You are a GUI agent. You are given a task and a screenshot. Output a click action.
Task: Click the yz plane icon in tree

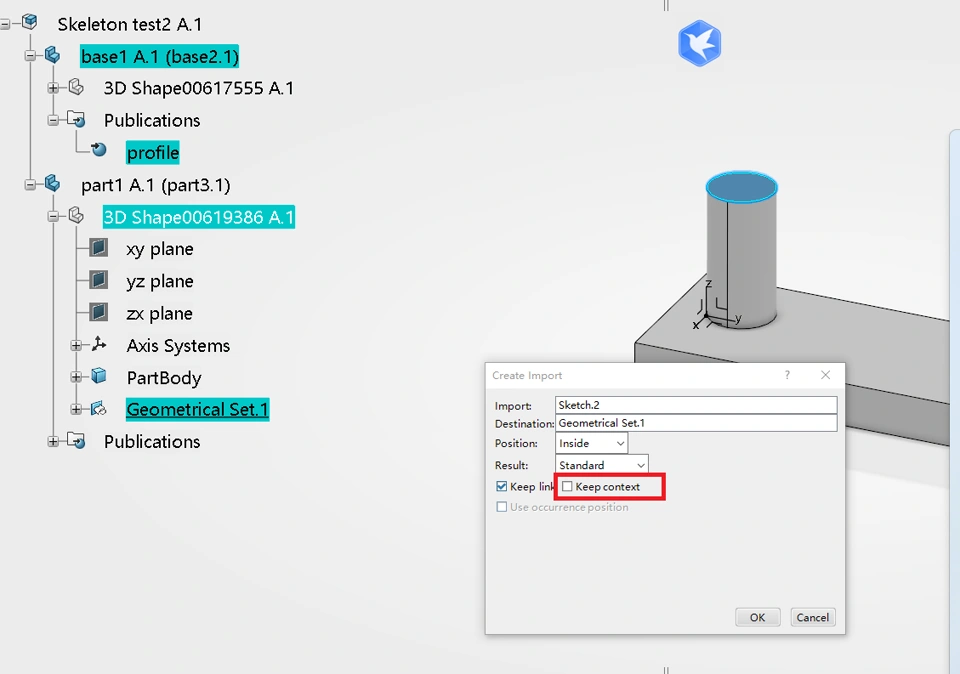(98, 281)
